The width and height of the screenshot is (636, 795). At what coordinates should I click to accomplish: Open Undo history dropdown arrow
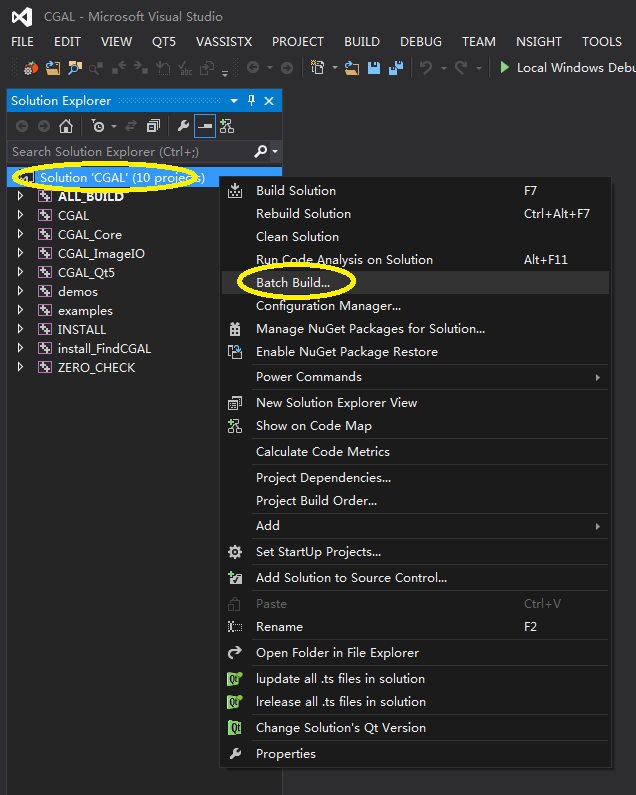(x=444, y=67)
